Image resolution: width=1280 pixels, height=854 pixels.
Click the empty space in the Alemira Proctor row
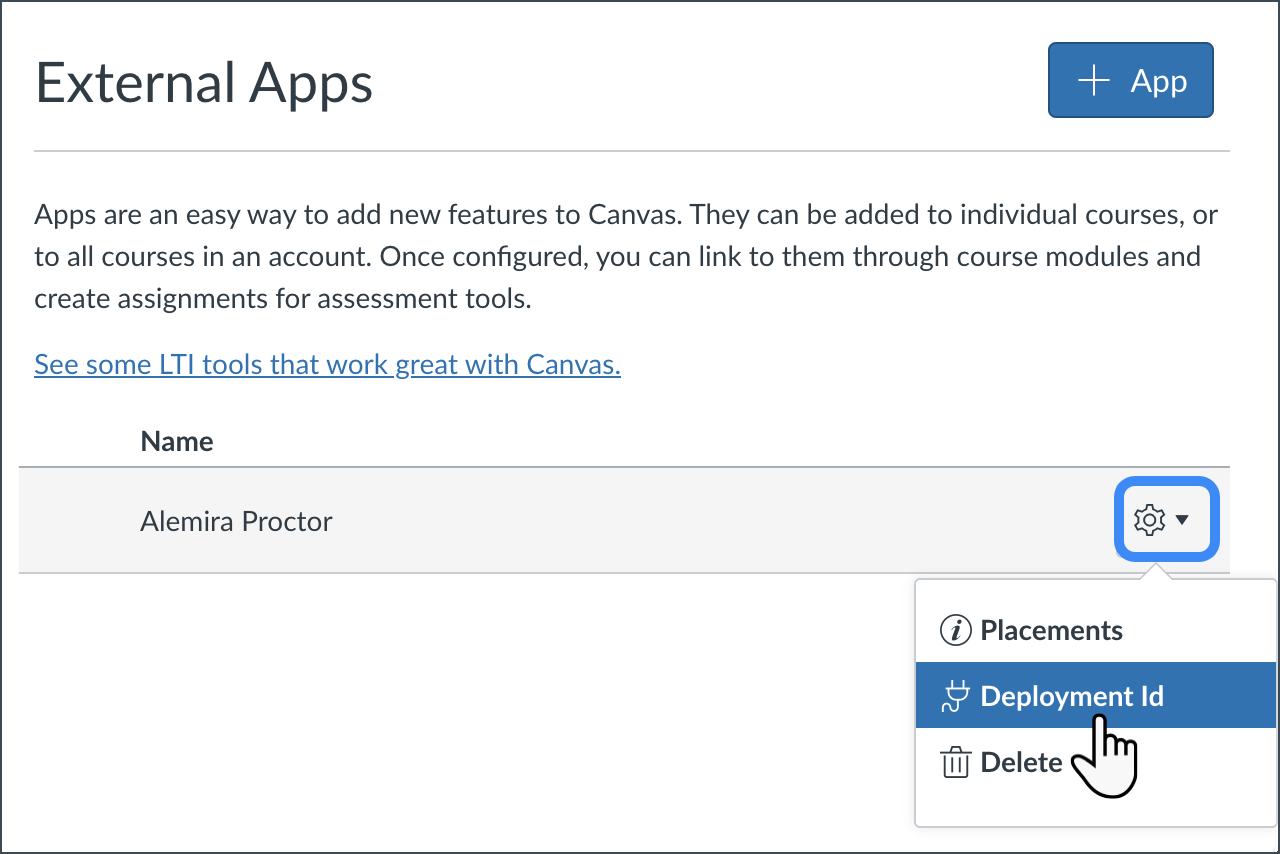pos(700,521)
